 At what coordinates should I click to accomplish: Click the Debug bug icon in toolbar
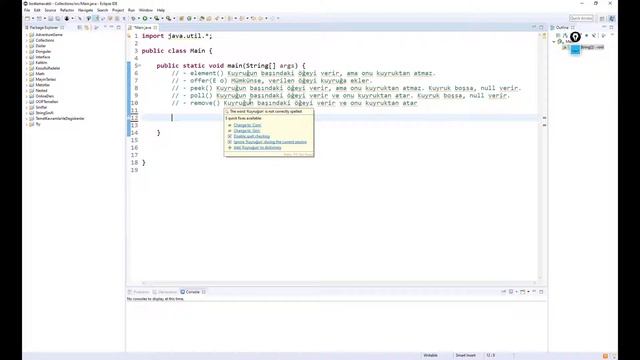(x=133, y=18)
